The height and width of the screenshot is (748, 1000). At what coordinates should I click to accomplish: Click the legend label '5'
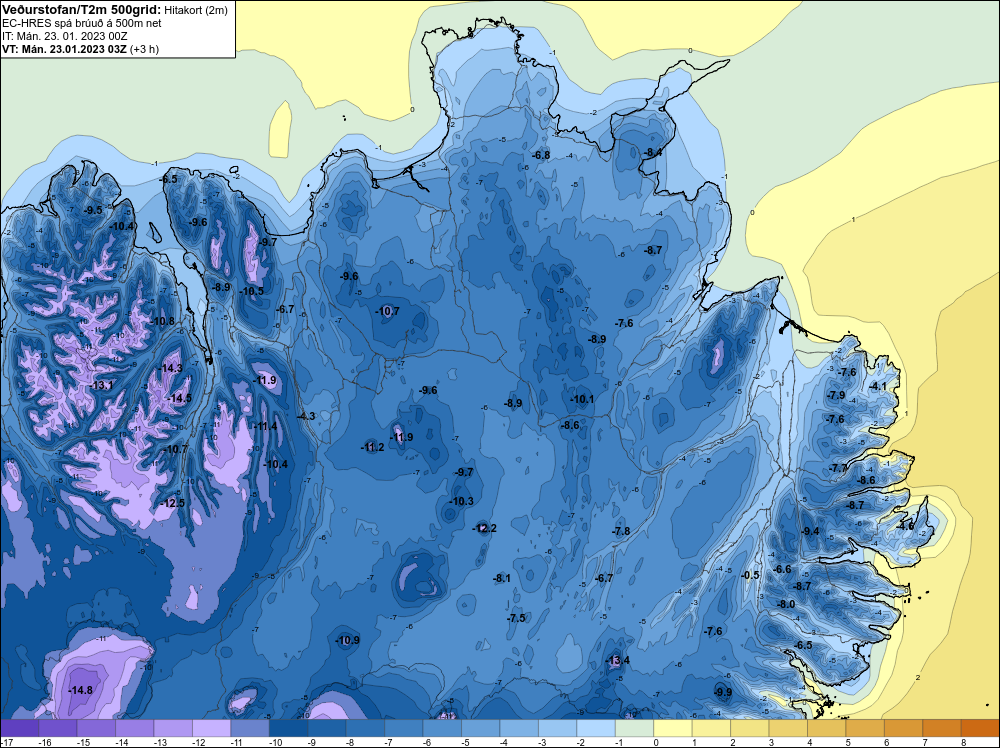(848, 742)
